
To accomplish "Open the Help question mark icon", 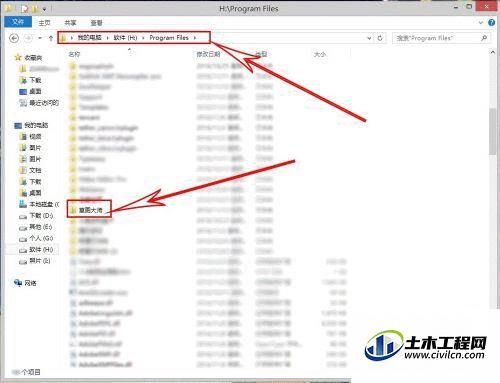I will point(491,23).
